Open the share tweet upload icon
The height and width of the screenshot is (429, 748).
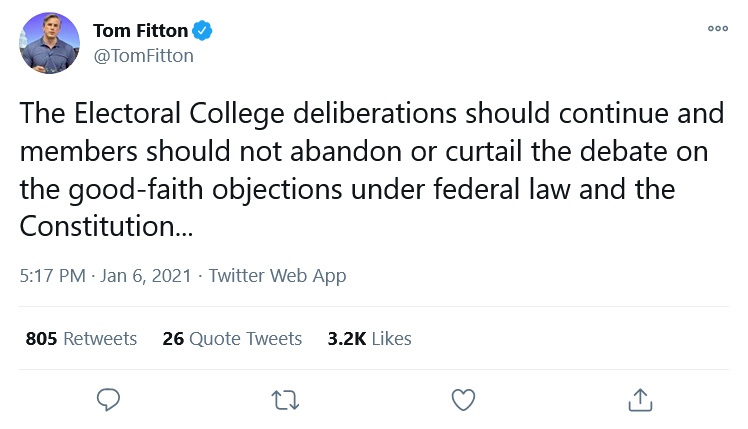(640, 399)
